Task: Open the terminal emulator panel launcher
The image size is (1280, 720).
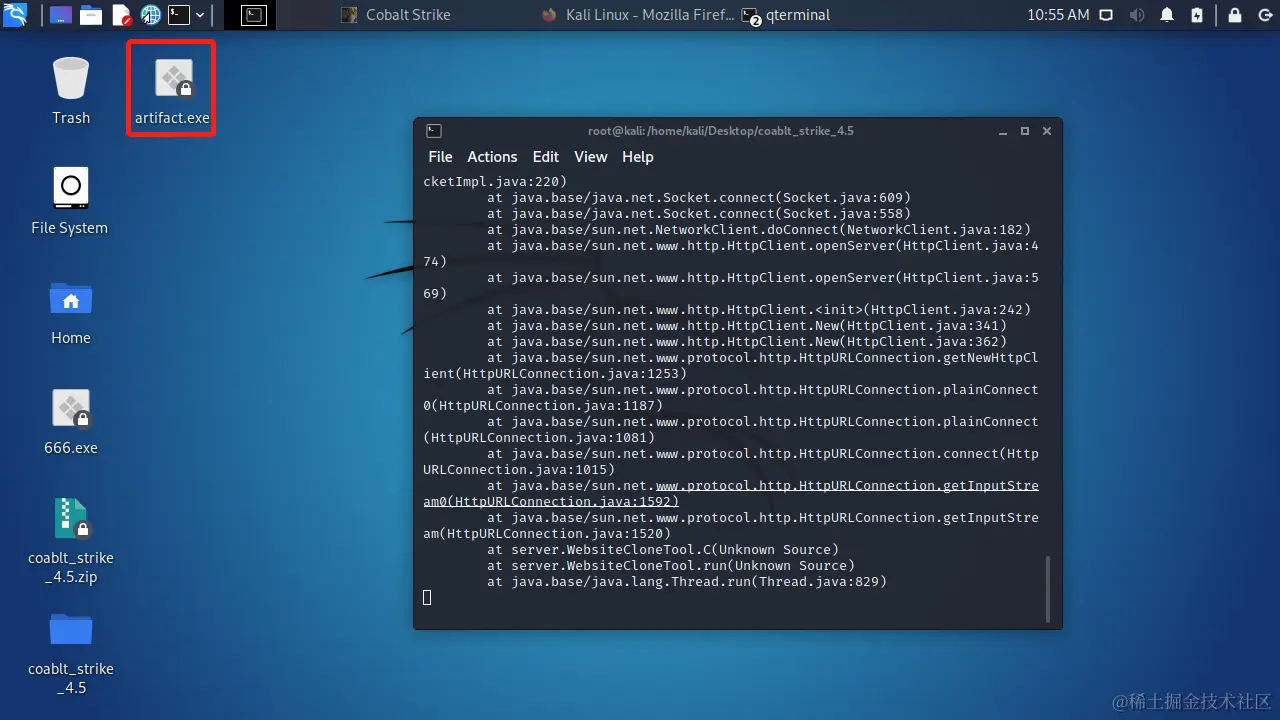Action: pos(179,15)
